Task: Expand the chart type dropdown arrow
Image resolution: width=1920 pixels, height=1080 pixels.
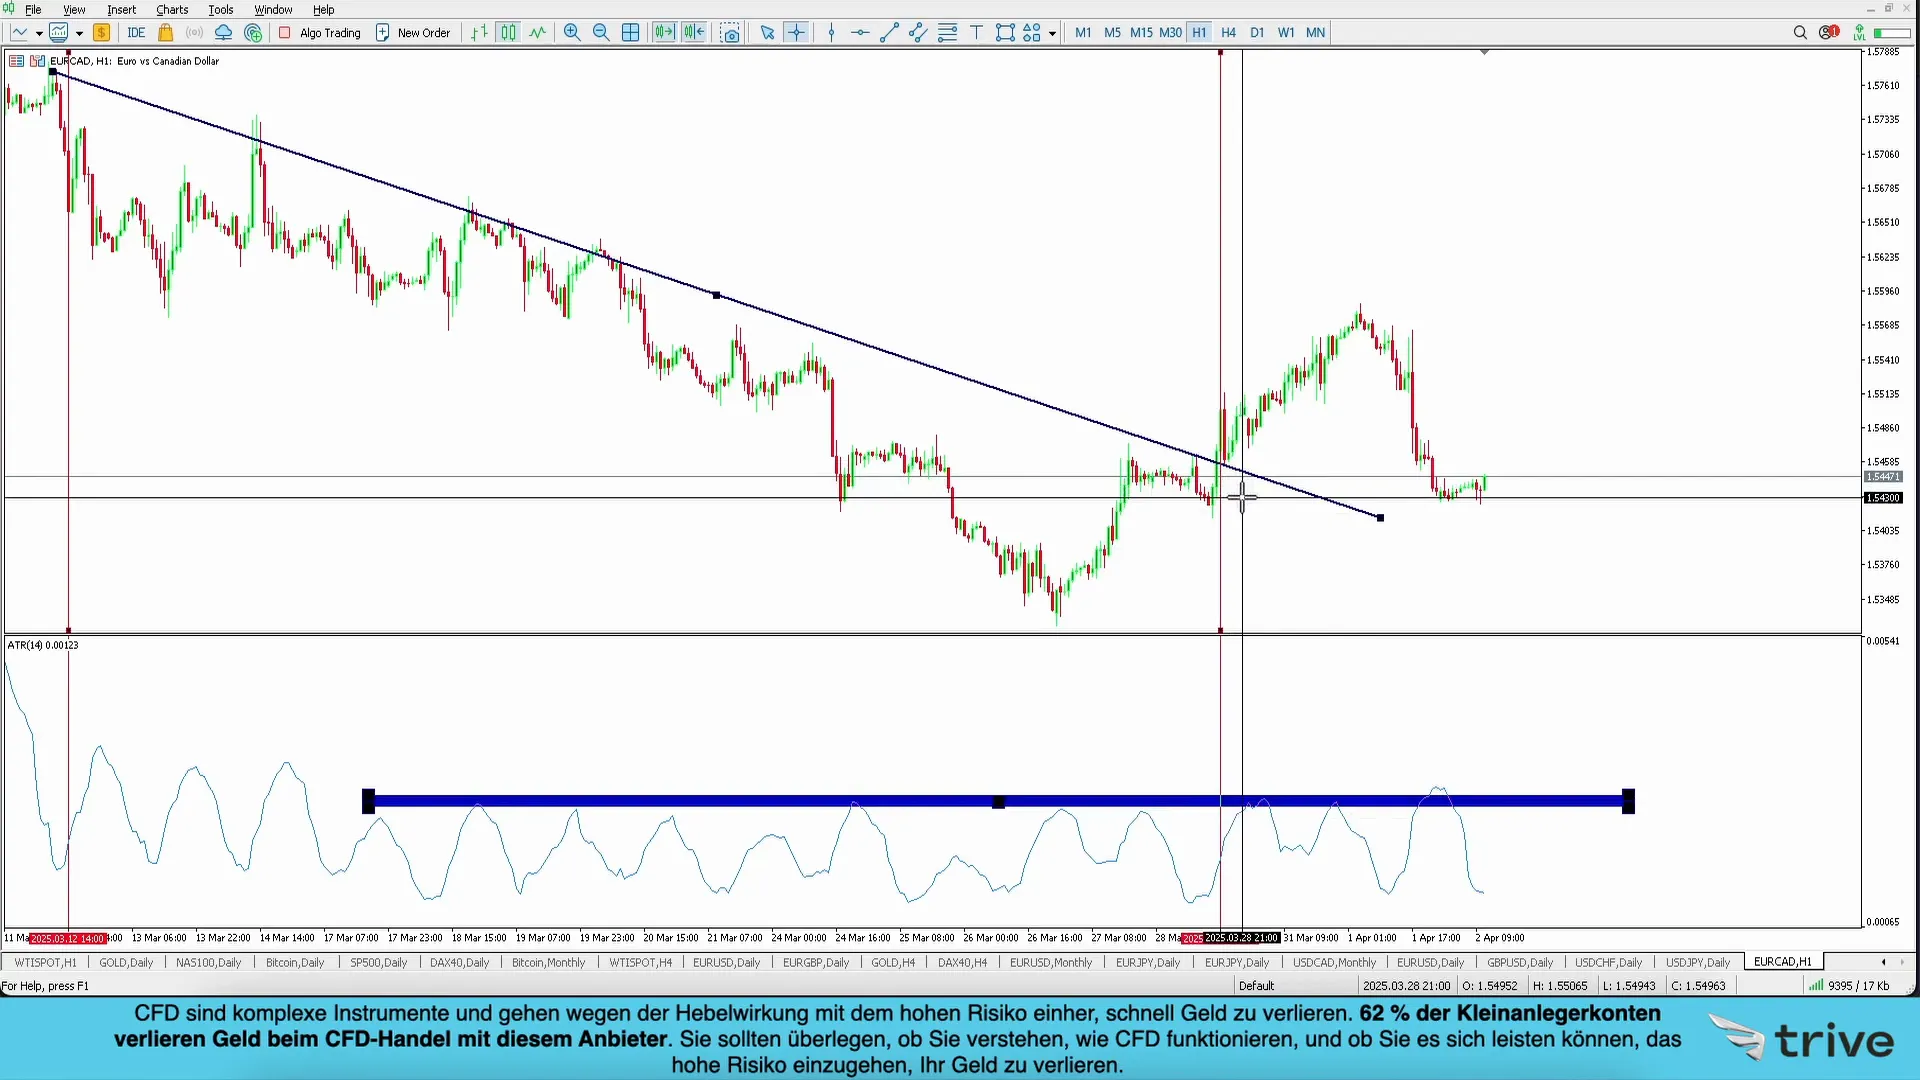Action: [x=39, y=33]
